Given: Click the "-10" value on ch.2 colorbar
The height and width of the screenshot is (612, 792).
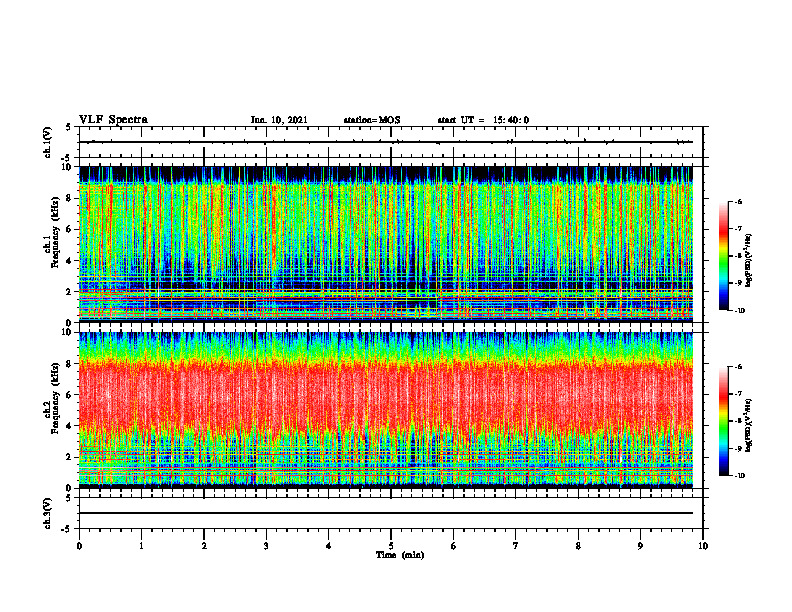Looking at the screenshot, I should pos(739,475).
